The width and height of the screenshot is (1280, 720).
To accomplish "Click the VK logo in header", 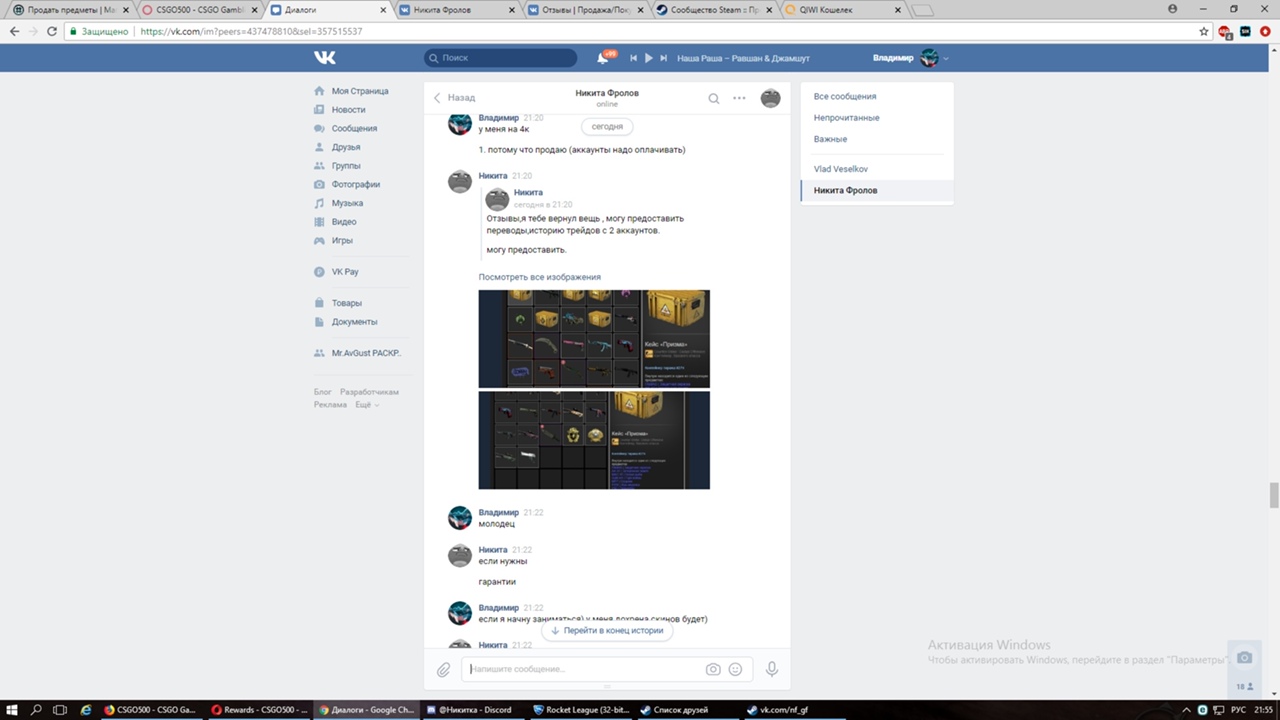I will tap(325, 58).
